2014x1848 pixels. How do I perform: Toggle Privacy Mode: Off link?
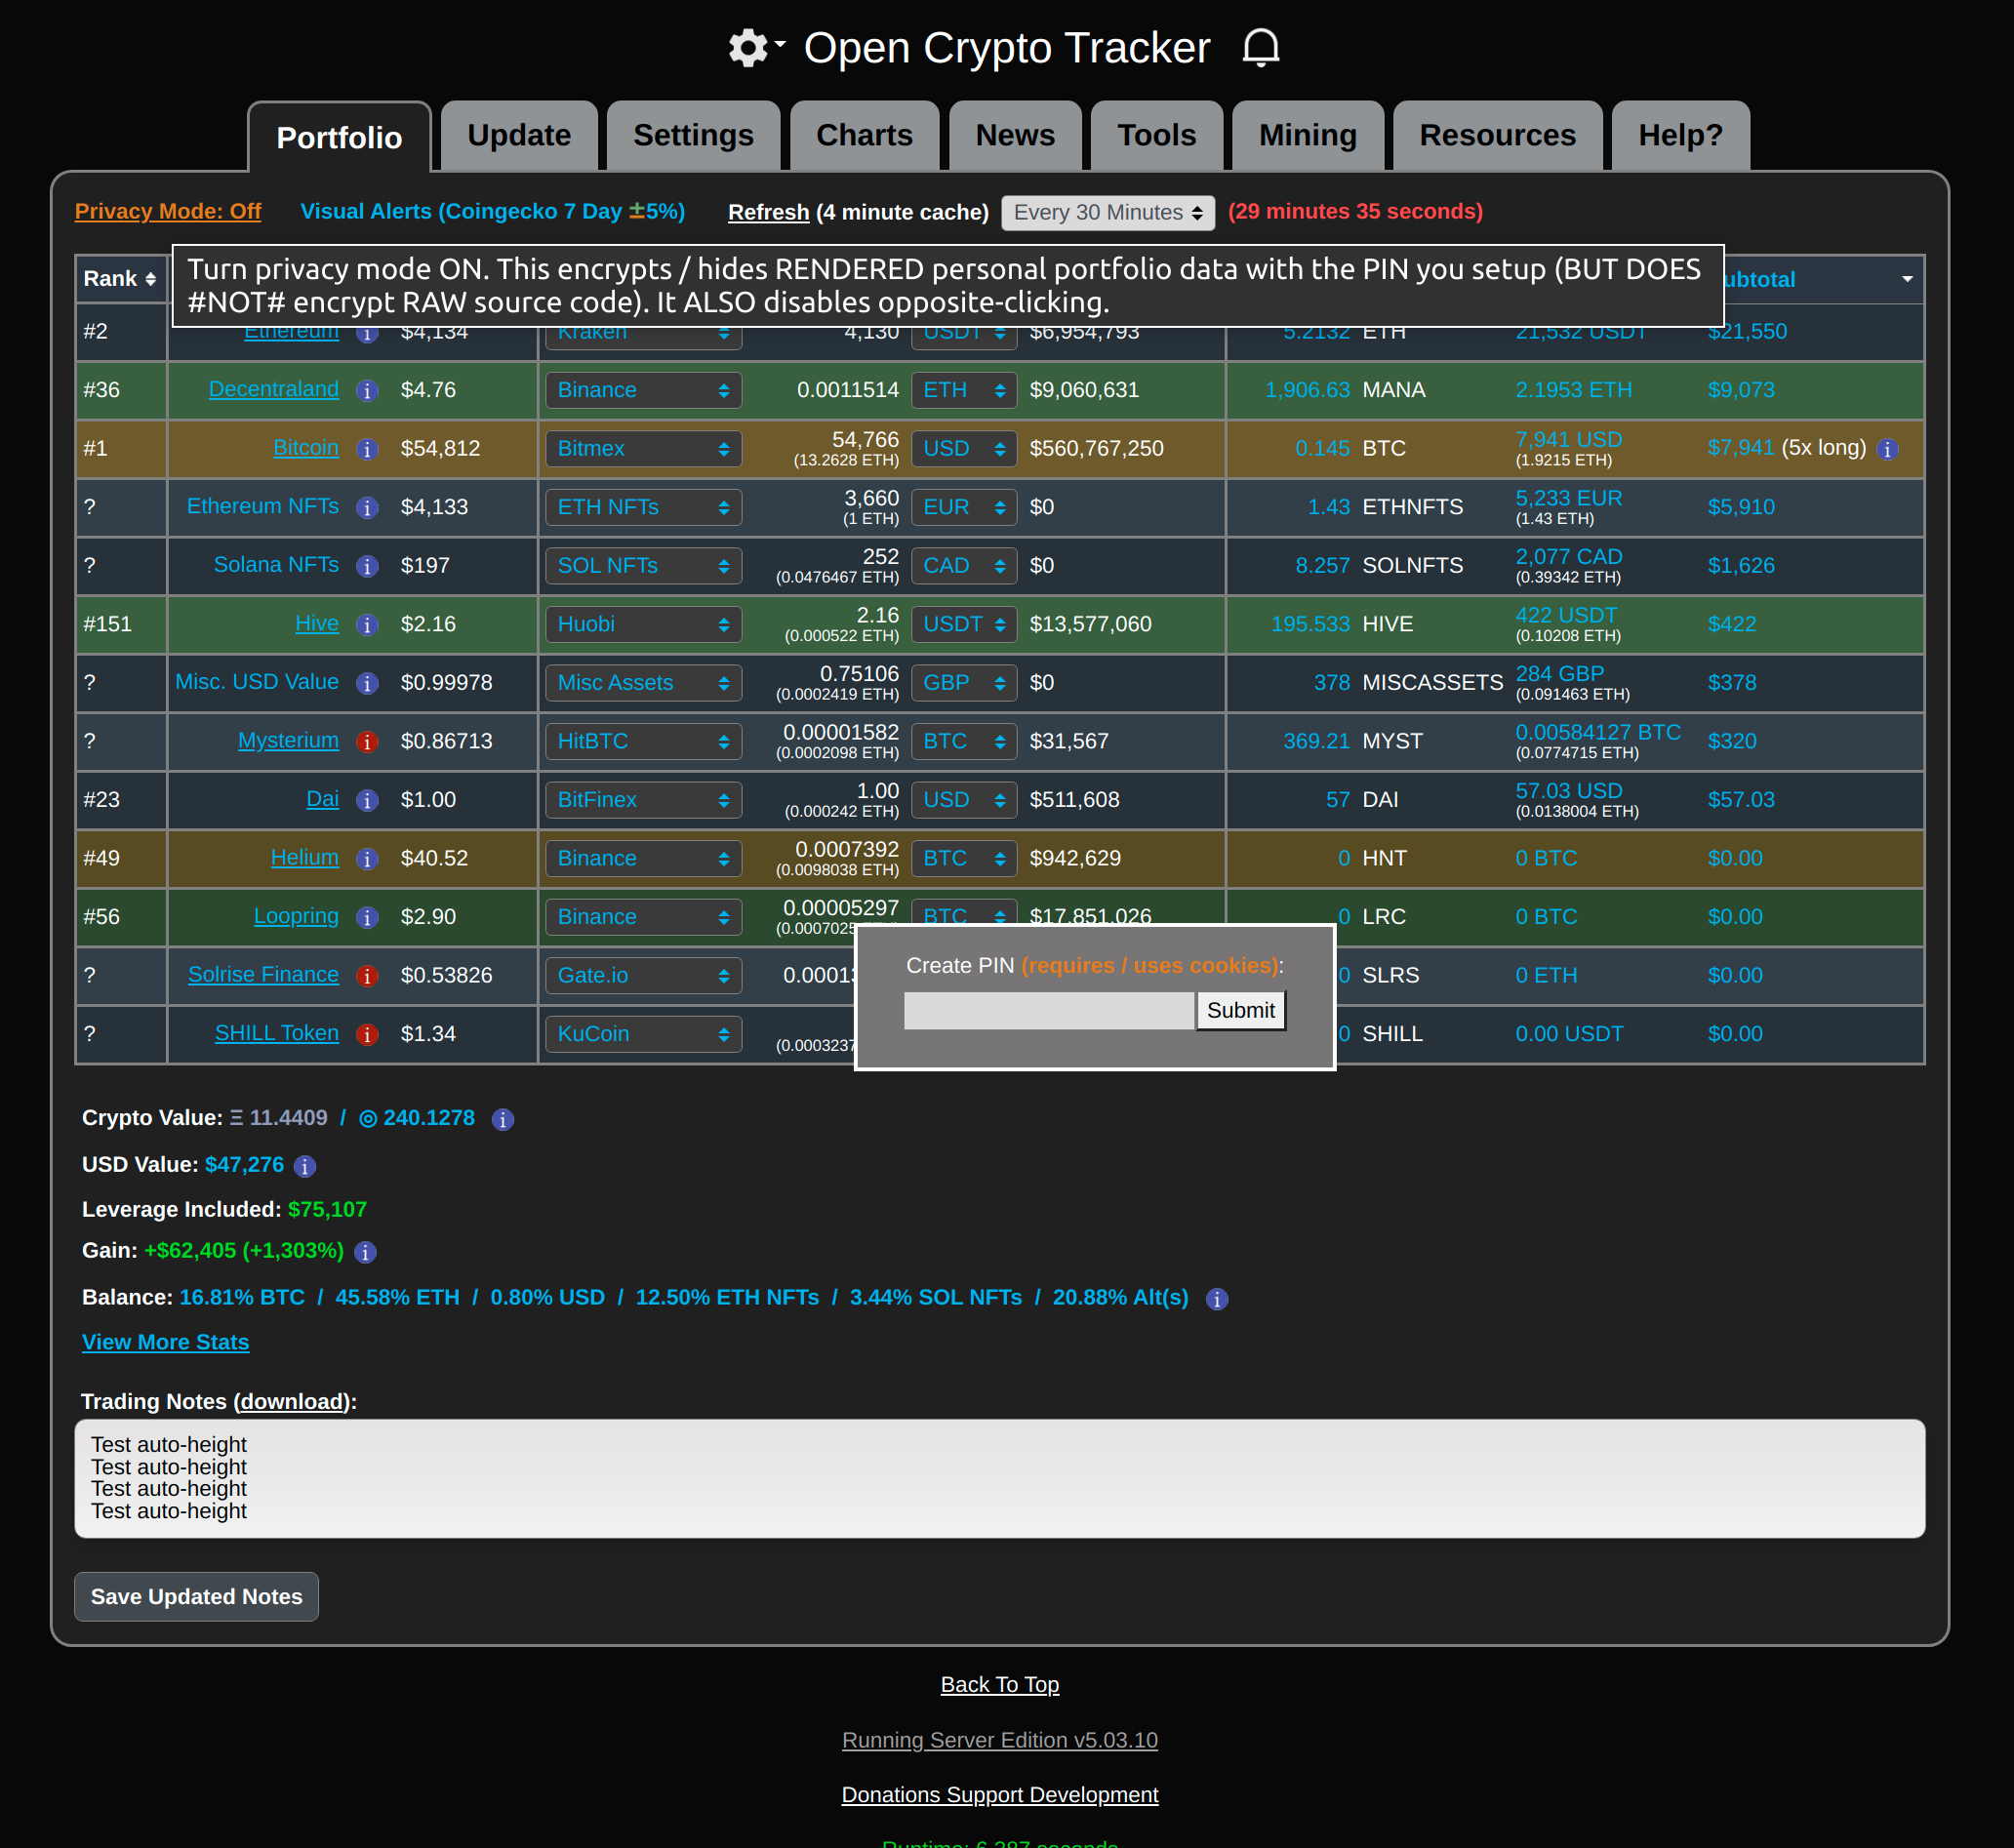coord(168,211)
